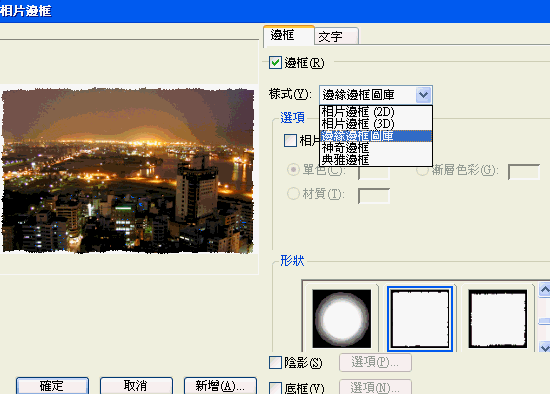Viewport: 550px width, 394px height.
Task: Select the 材質(T) radio button
Action: pyautogui.click(x=293, y=193)
